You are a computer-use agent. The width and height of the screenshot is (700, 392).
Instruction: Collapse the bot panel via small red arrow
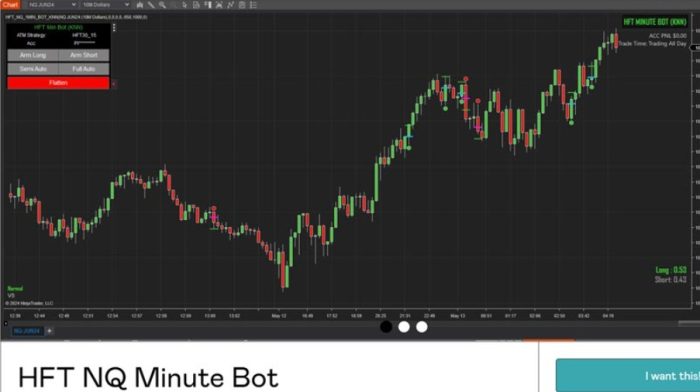click(114, 83)
